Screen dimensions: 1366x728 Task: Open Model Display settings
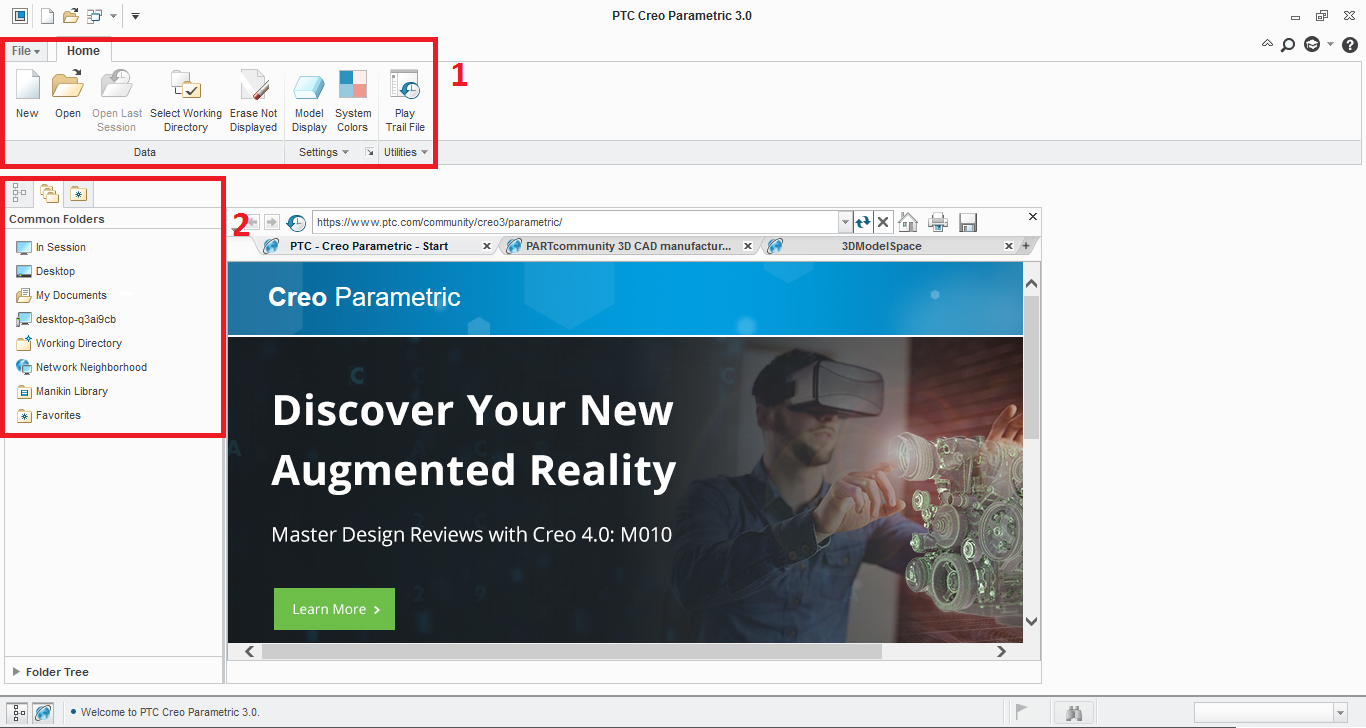[x=309, y=86]
